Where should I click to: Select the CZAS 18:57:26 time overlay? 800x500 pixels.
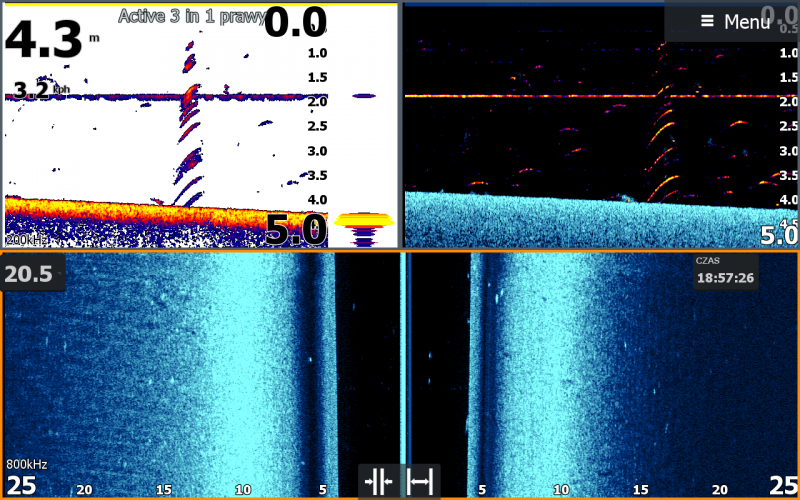tap(725, 272)
